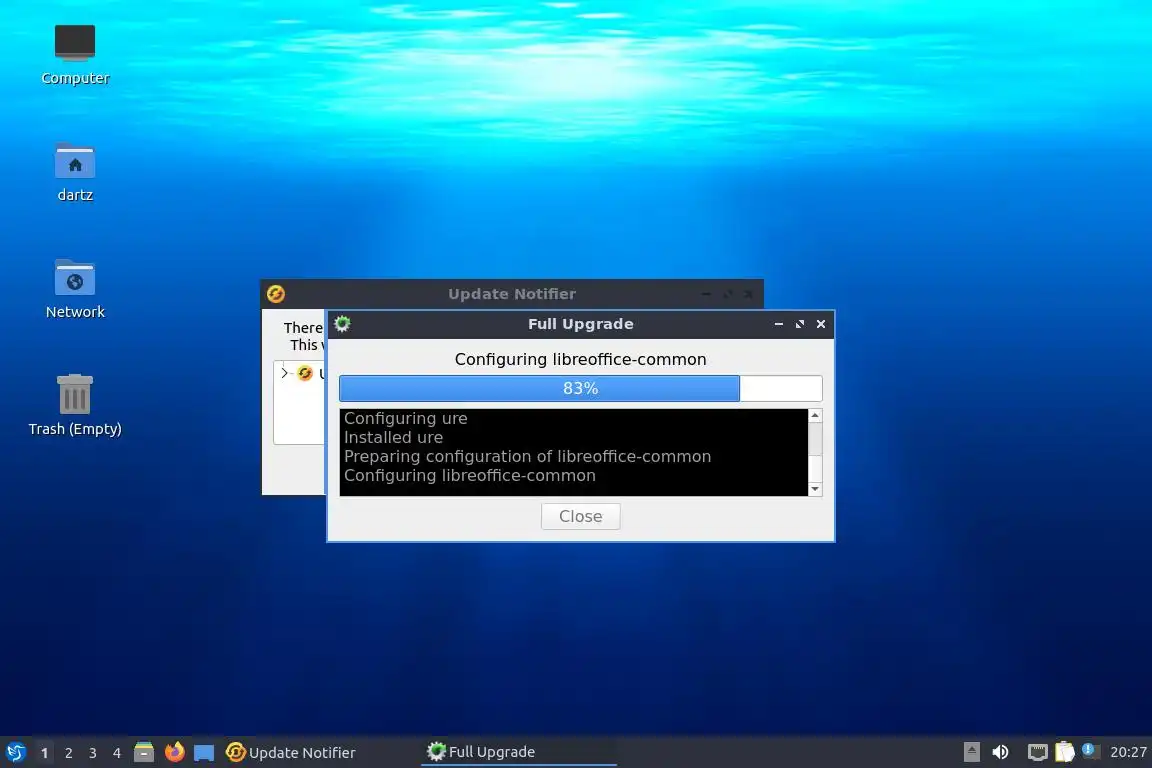Screen dimensions: 1152x768
Task: Launch Firefox from the taskbar
Action: [x=174, y=752]
